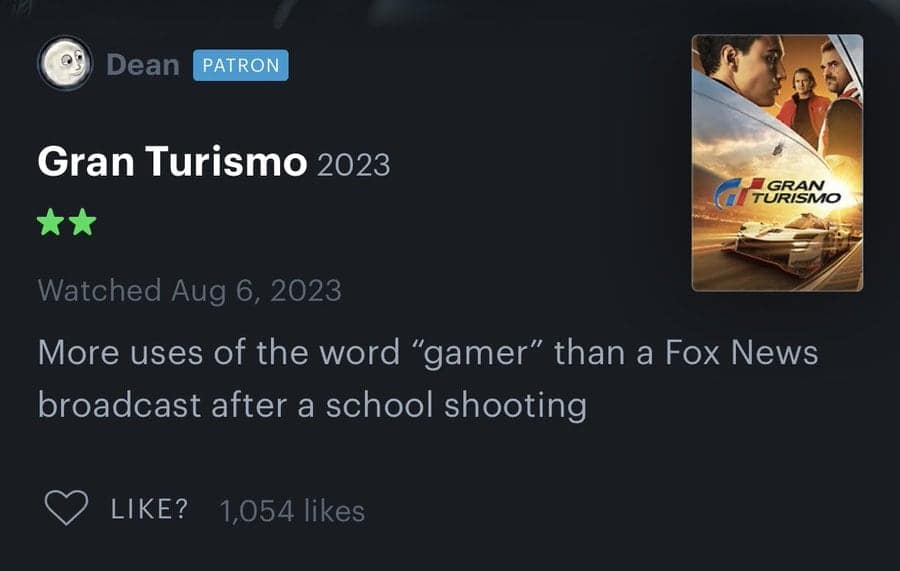Select the blue PATRON badge
The height and width of the screenshot is (571, 900).
coord(240,65)
